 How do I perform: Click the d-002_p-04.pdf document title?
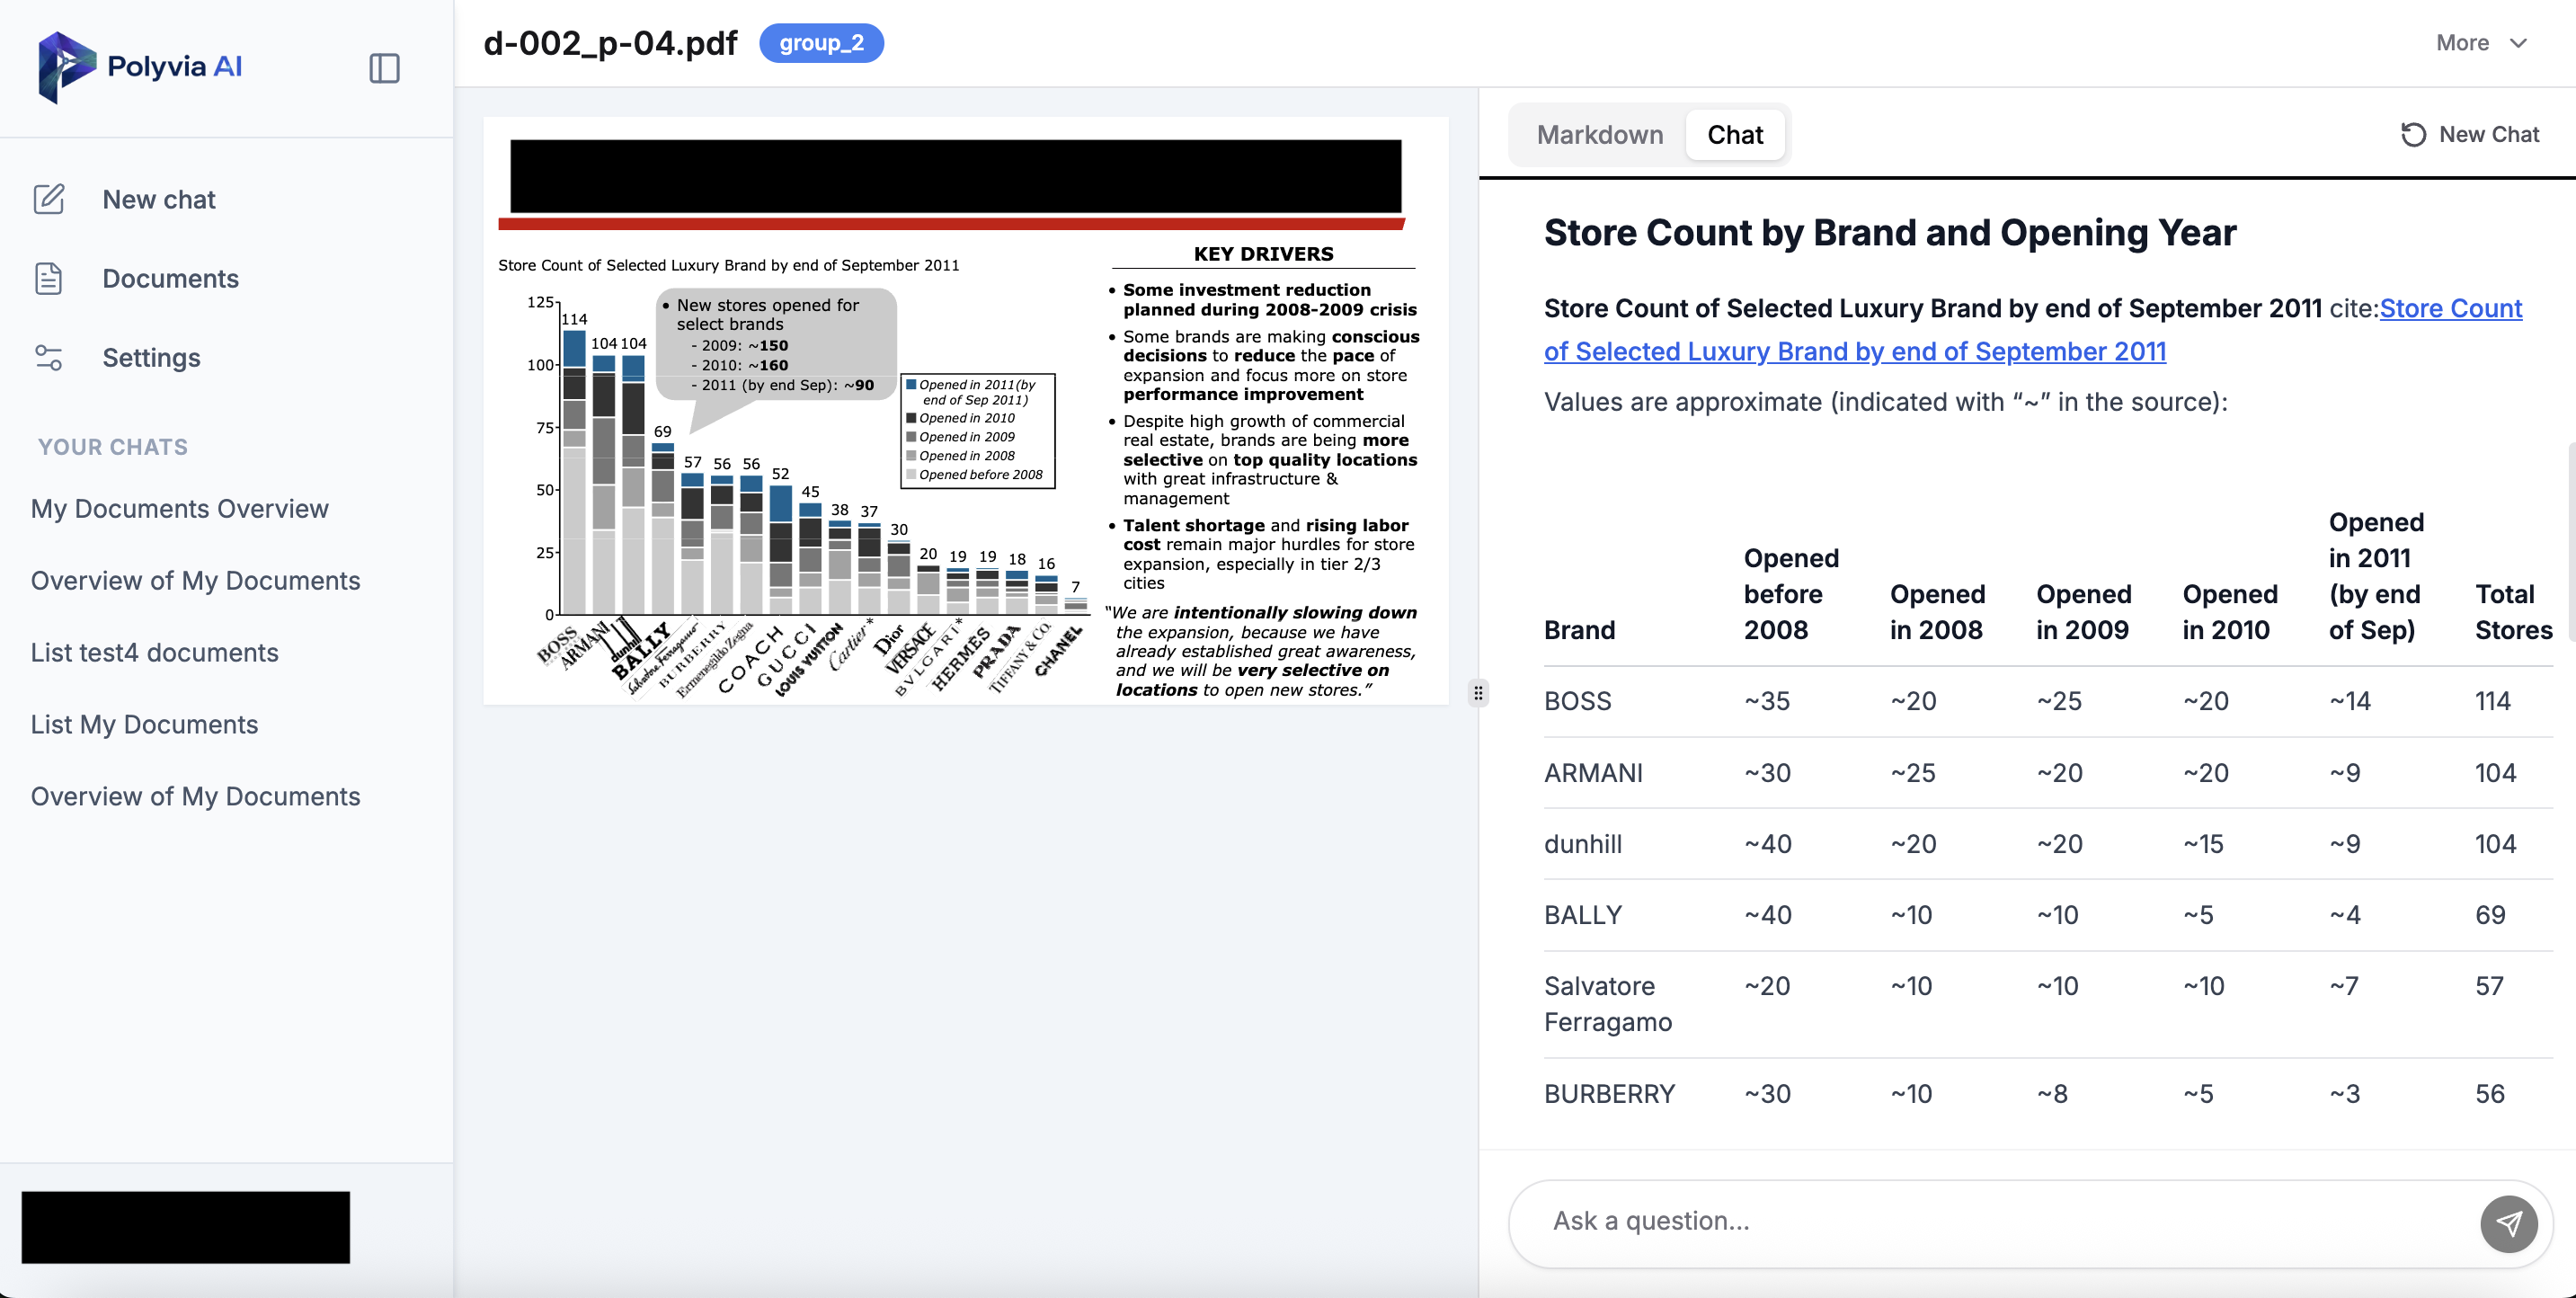tap(610, 43)
